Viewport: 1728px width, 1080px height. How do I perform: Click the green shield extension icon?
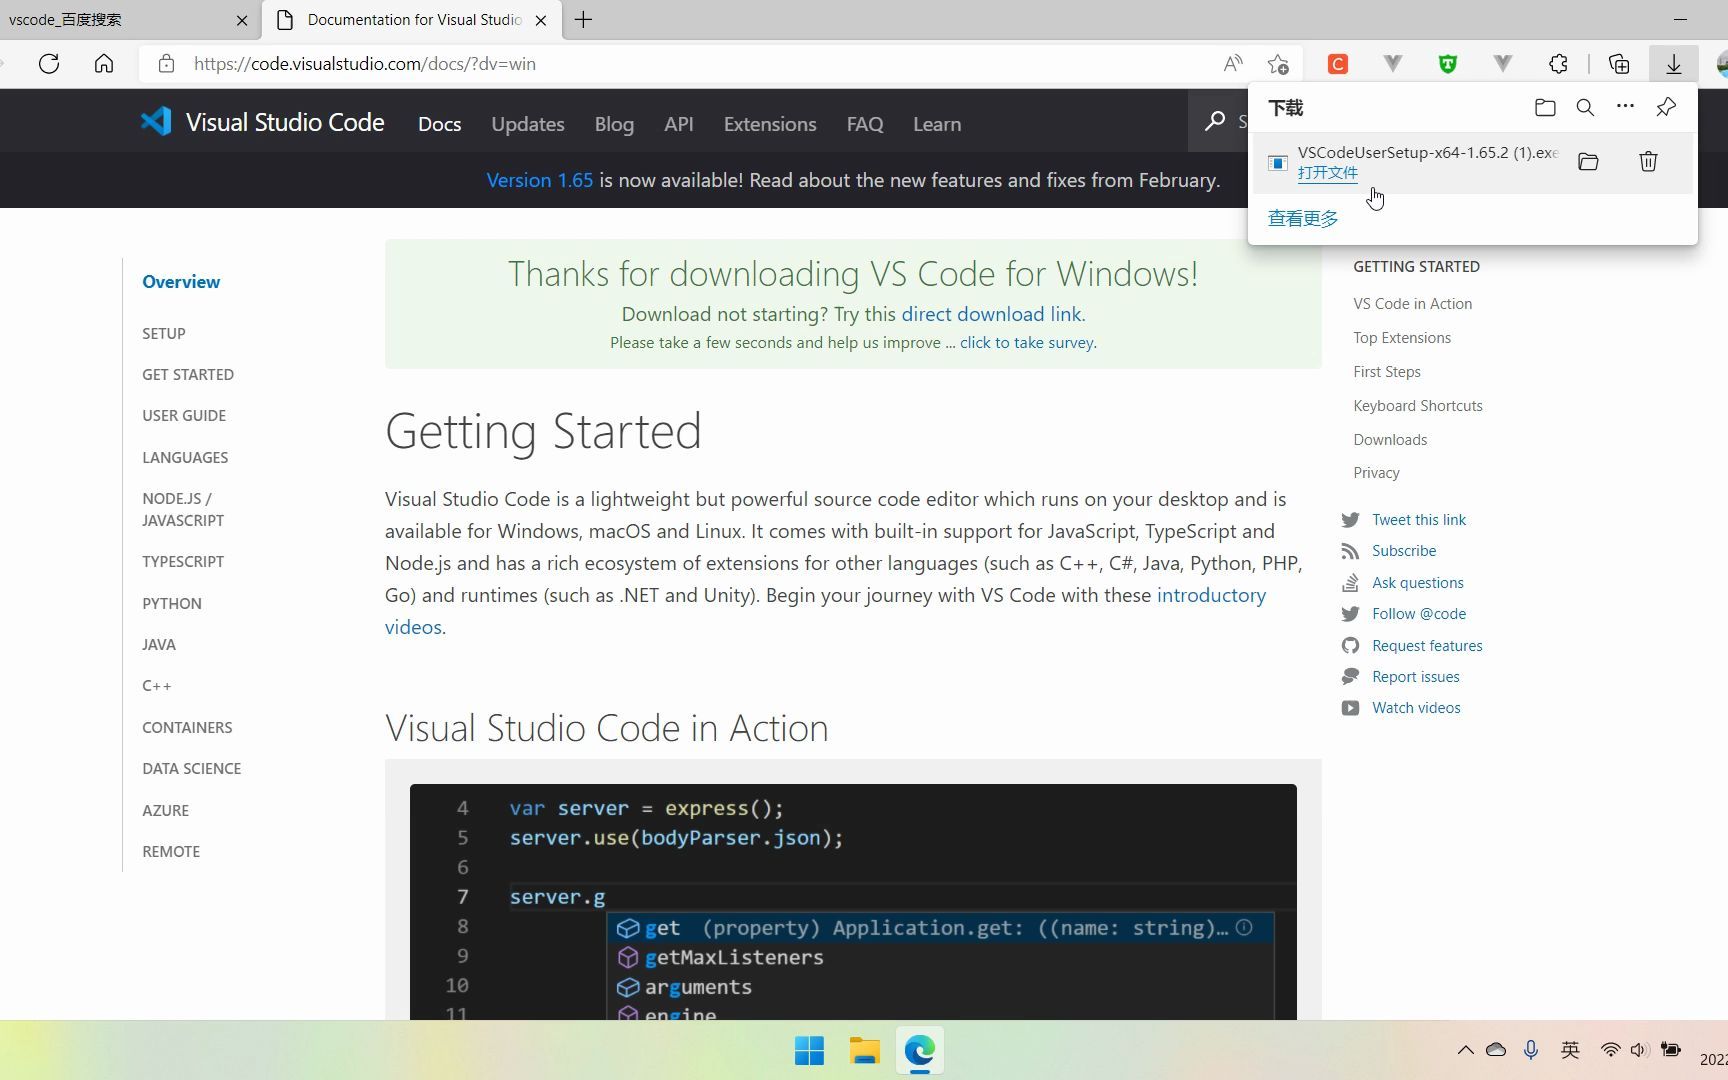1447,64
